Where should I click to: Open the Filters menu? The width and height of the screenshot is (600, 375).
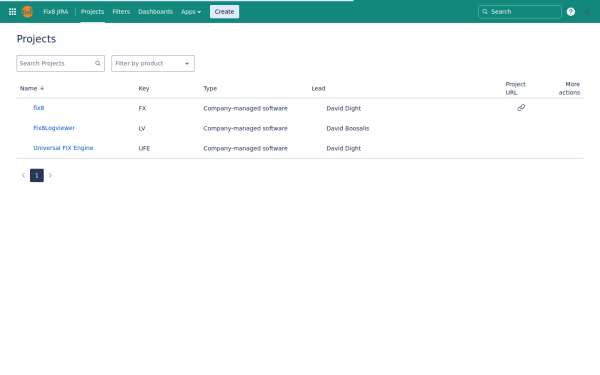click(121, 12)
